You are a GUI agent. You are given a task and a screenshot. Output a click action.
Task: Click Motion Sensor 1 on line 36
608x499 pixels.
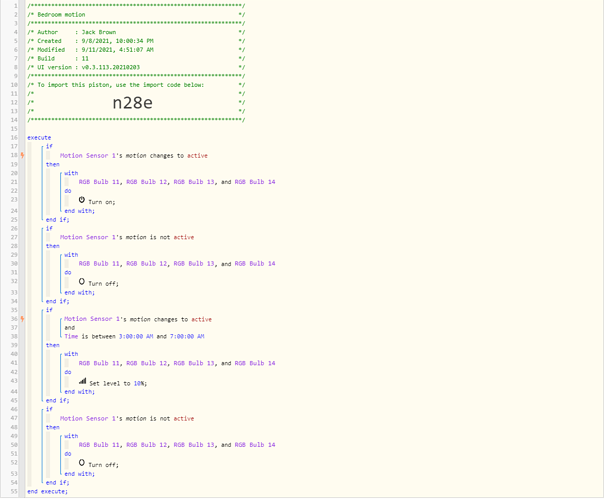tap(92, 319)
